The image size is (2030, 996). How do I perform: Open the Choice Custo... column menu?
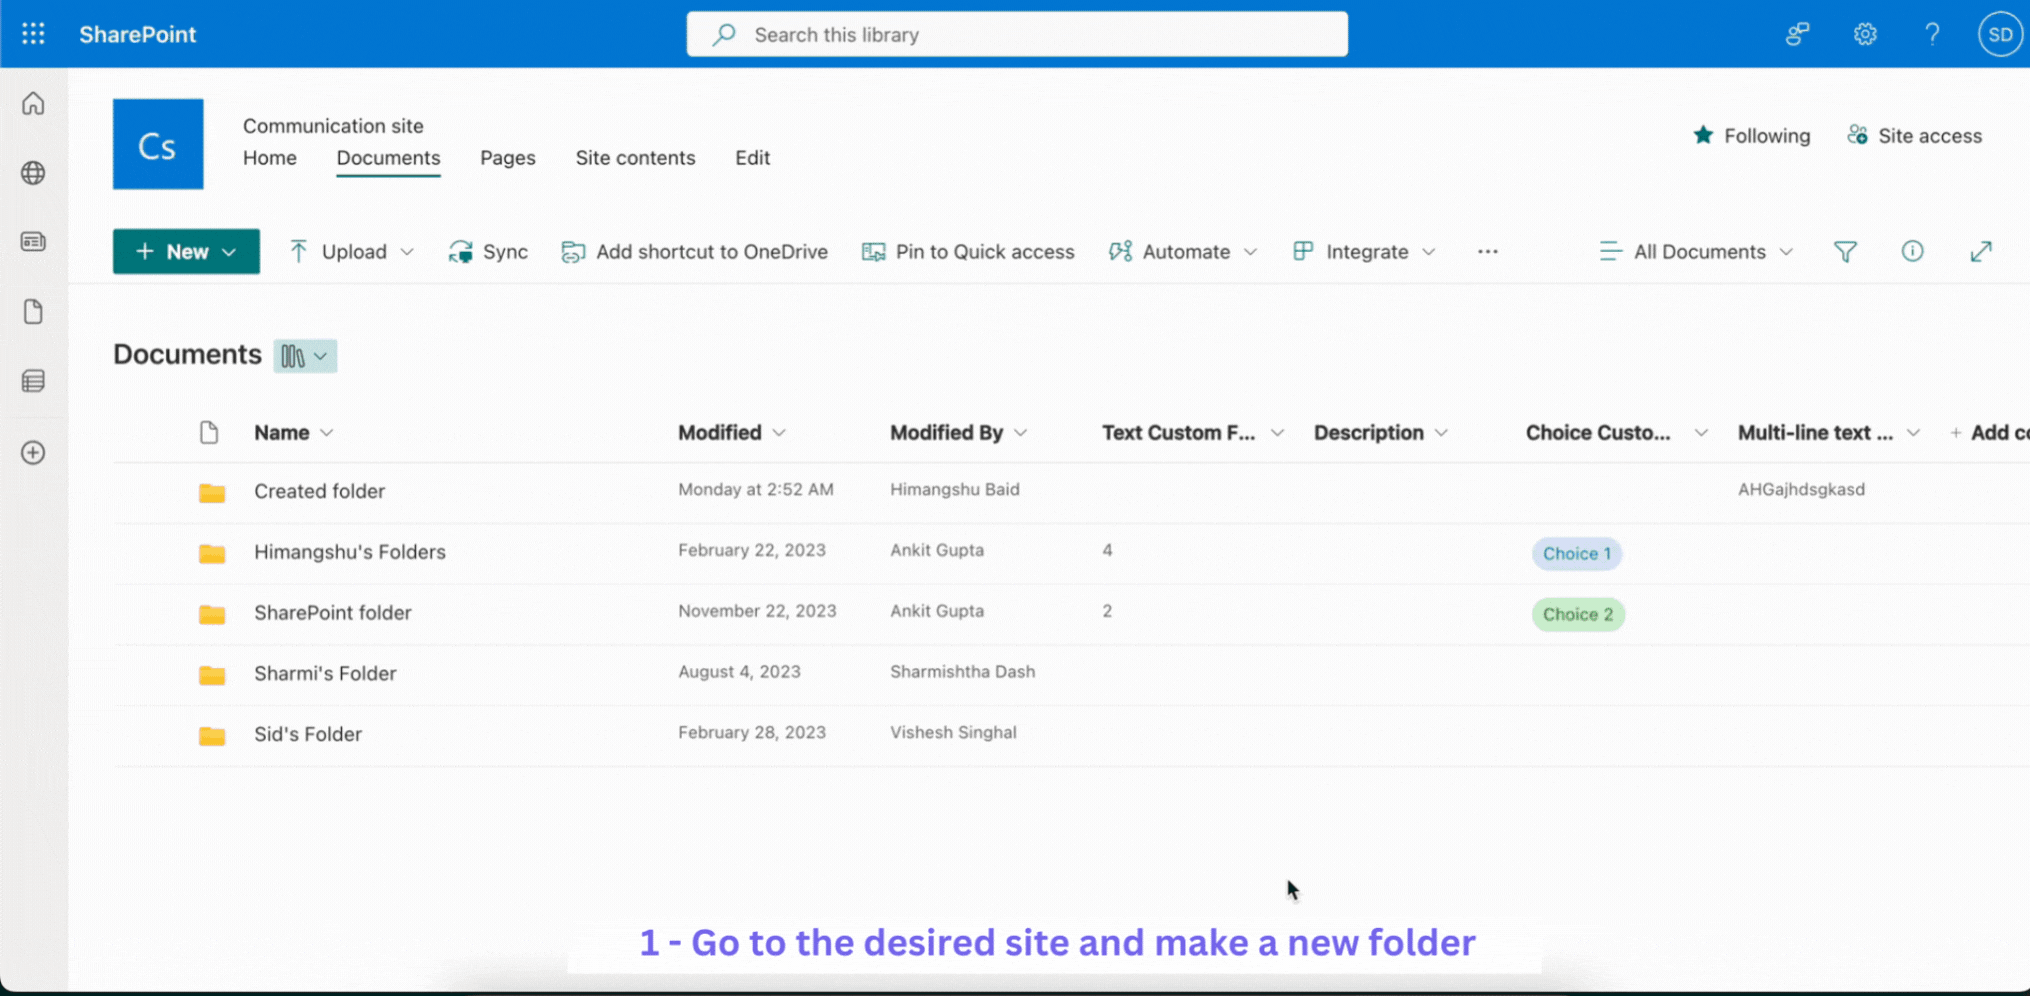pyautogui.click(x=1616, y=433)
